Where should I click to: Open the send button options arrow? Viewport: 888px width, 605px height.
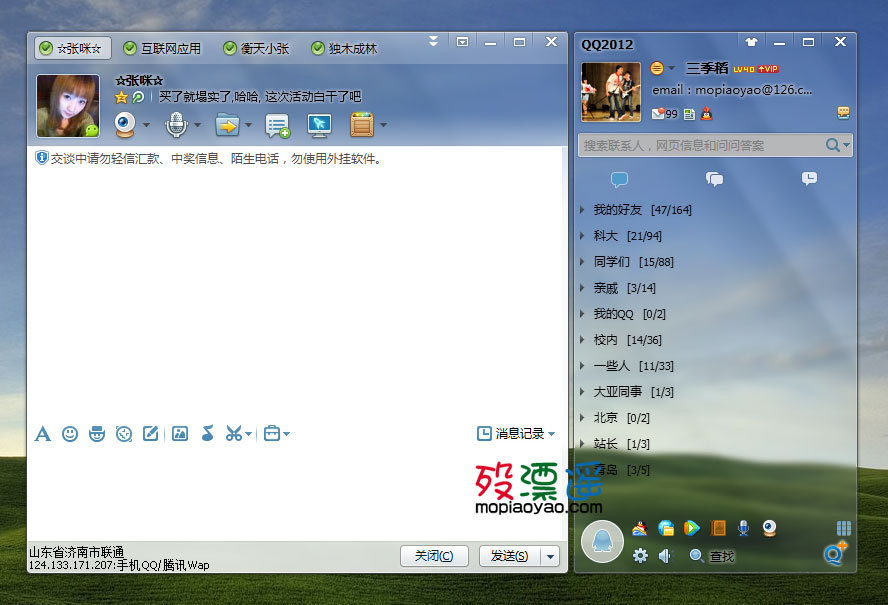click(550, 556)
